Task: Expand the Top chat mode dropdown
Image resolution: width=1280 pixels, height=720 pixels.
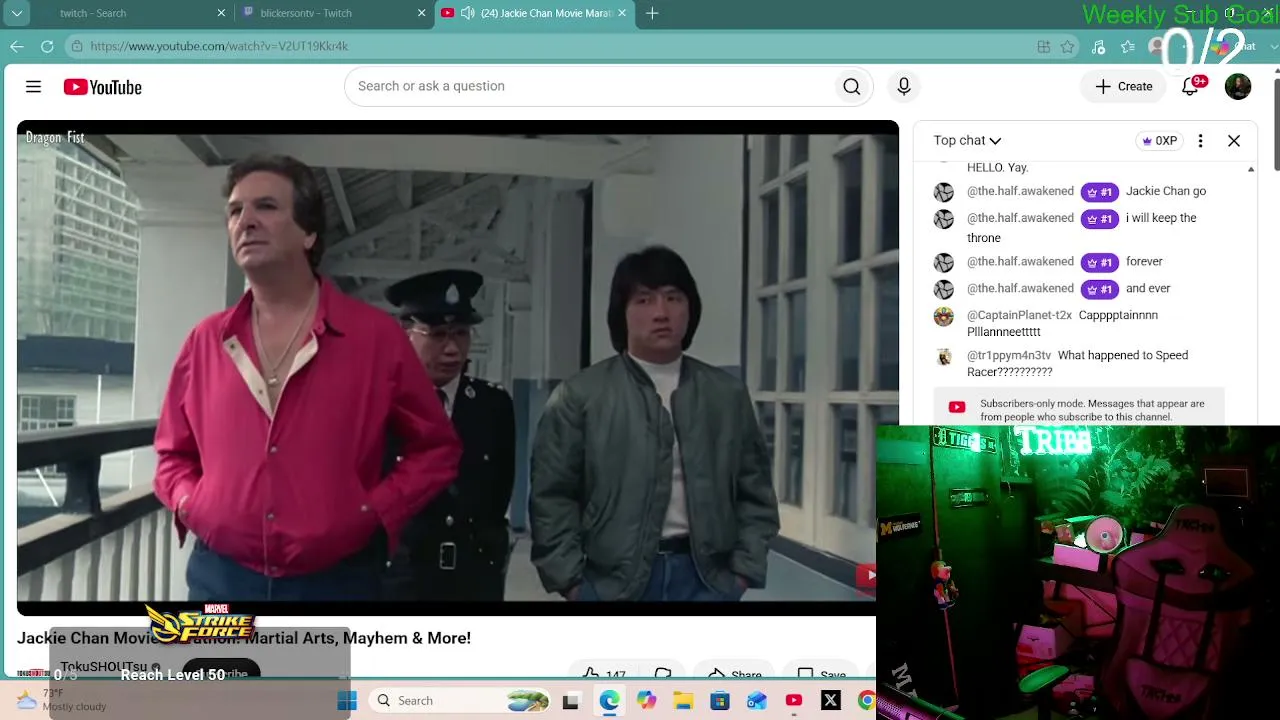Action: click(967, 141)
